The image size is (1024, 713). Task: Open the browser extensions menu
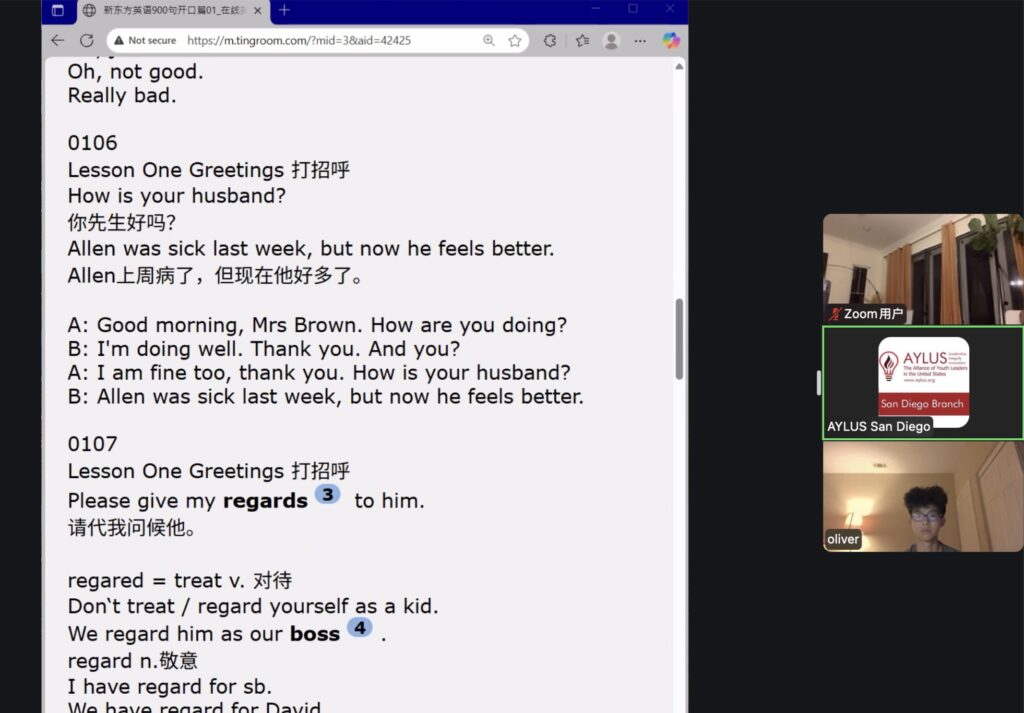[x=550, y=41]
